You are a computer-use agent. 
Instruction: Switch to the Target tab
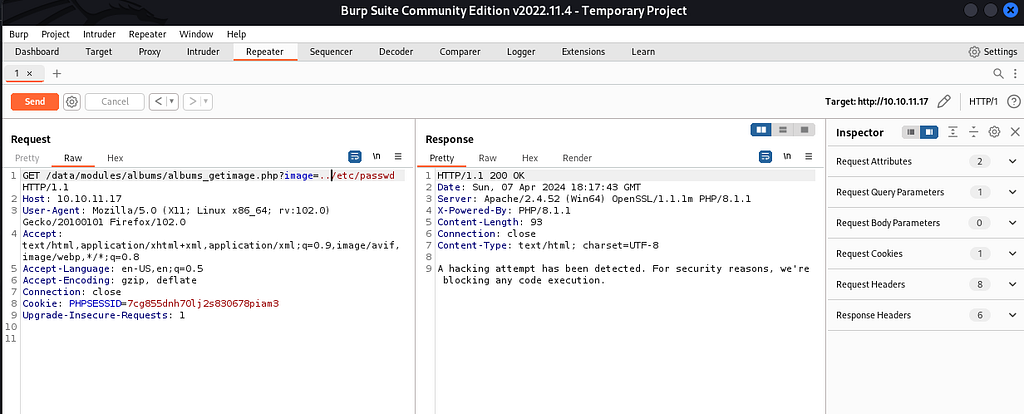(x=99, y=52)
